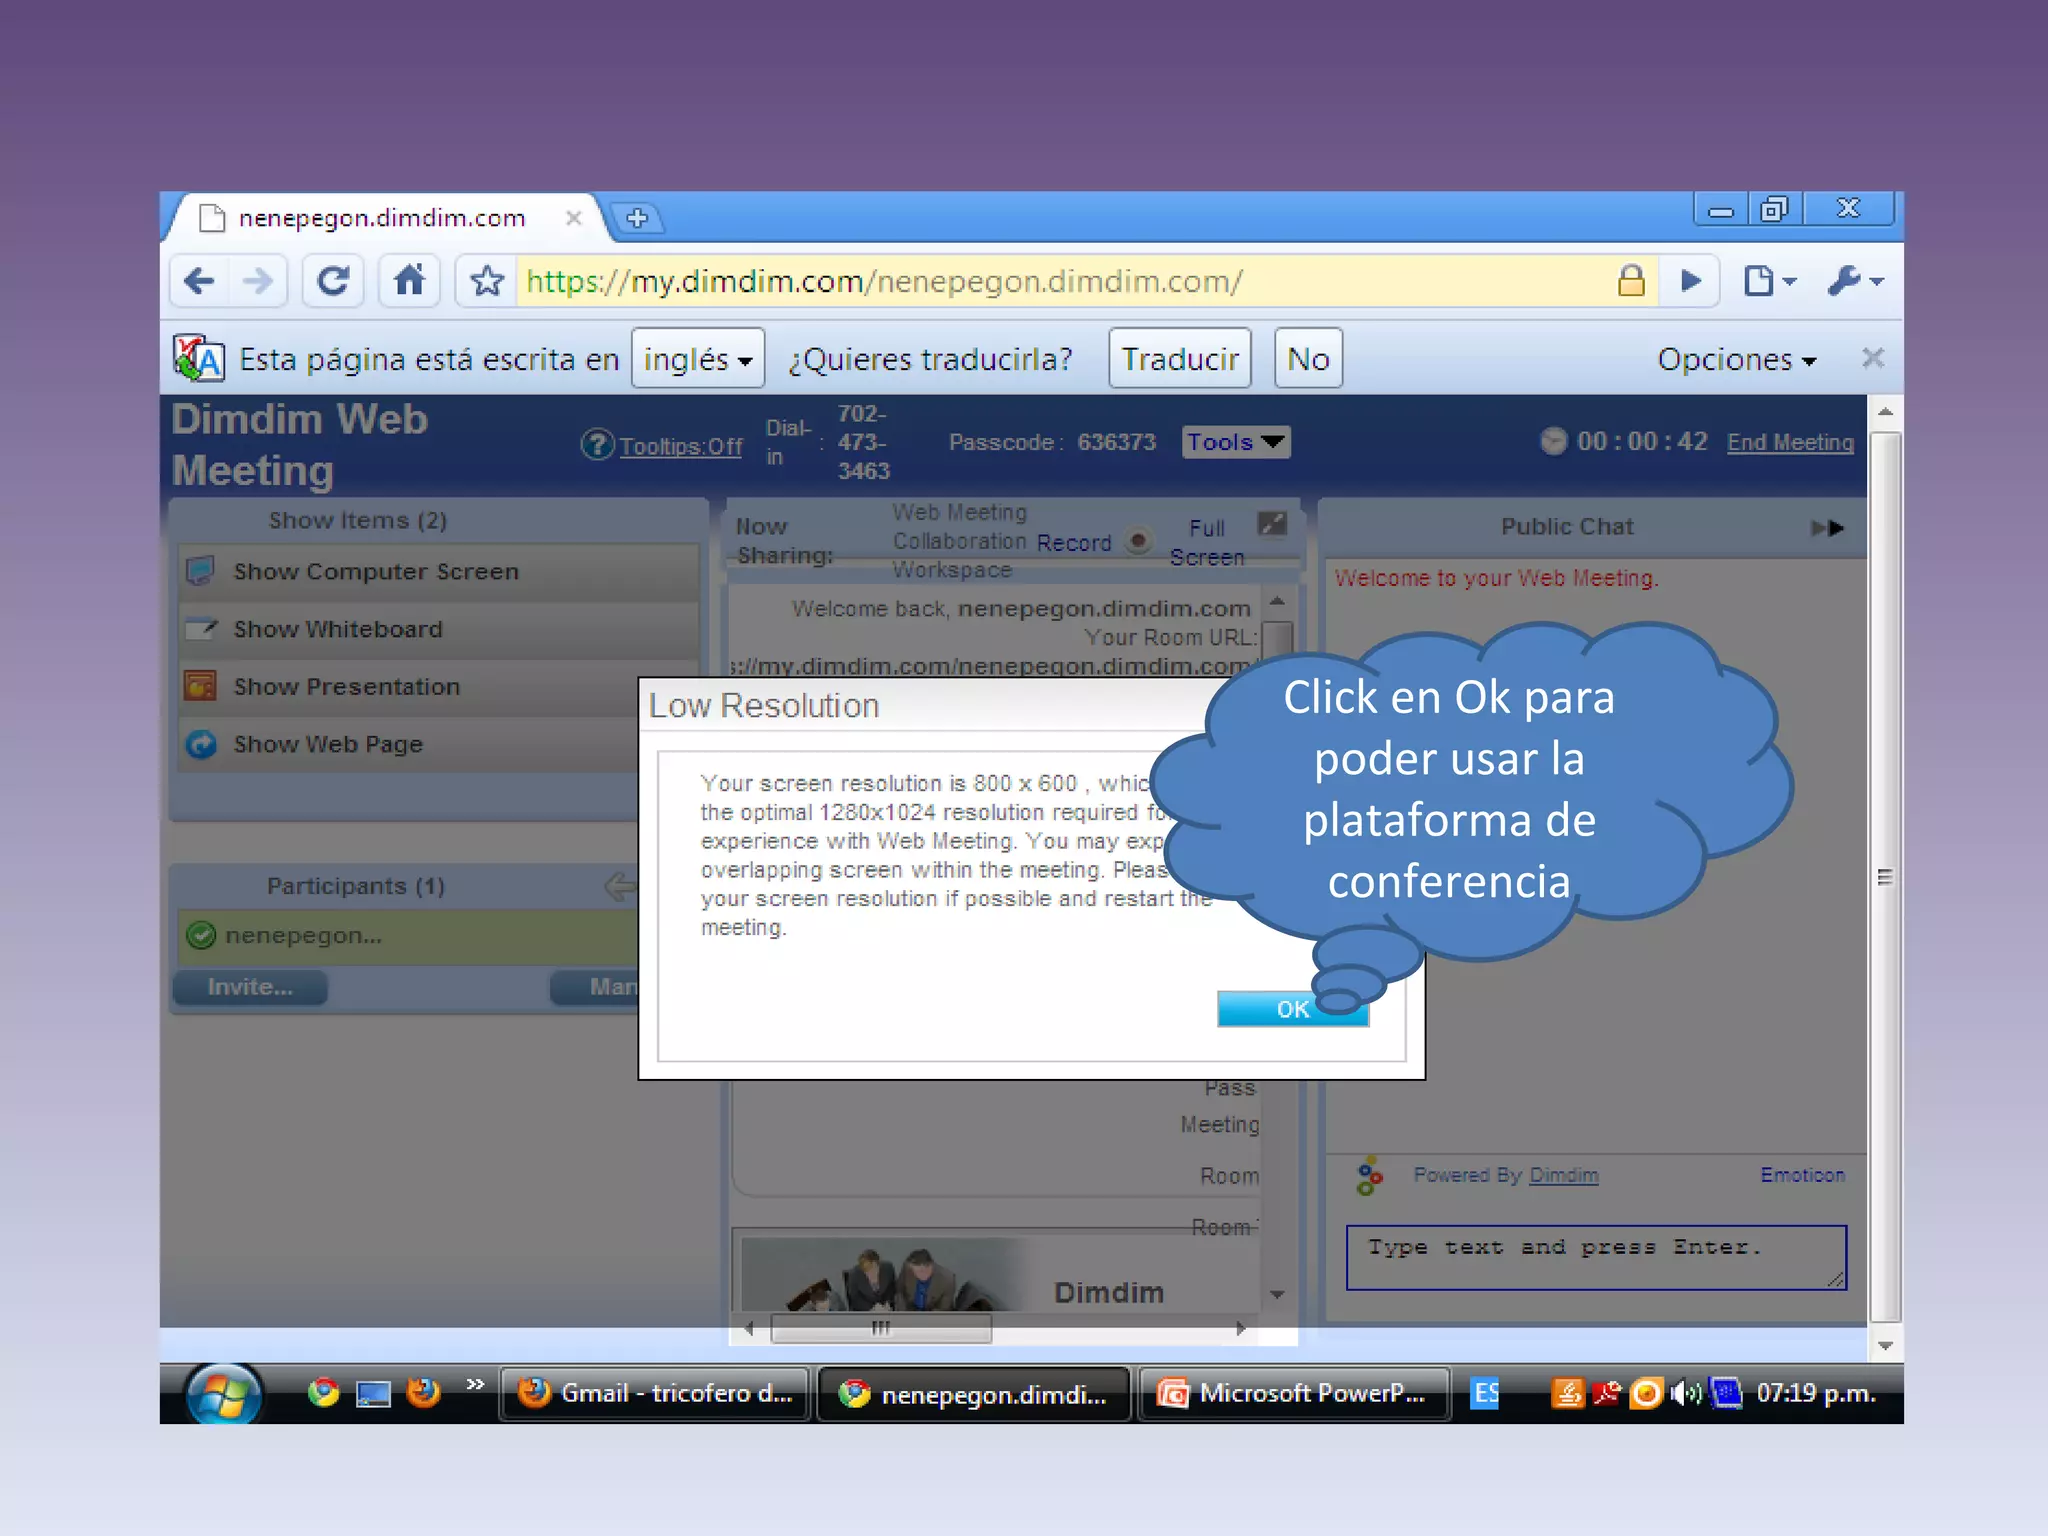The height and width of the screenshot is (1536, 2048).
Task: Click workspace scroll down arrow
Action: [1277, 1295]
